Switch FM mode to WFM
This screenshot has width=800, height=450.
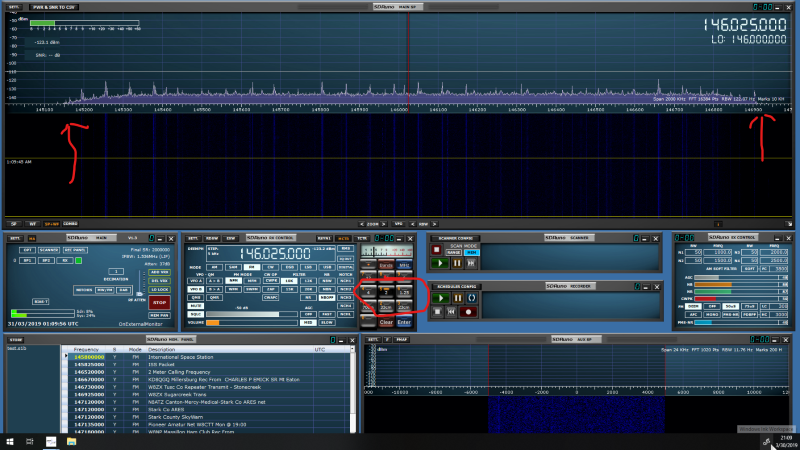point(233,289)
